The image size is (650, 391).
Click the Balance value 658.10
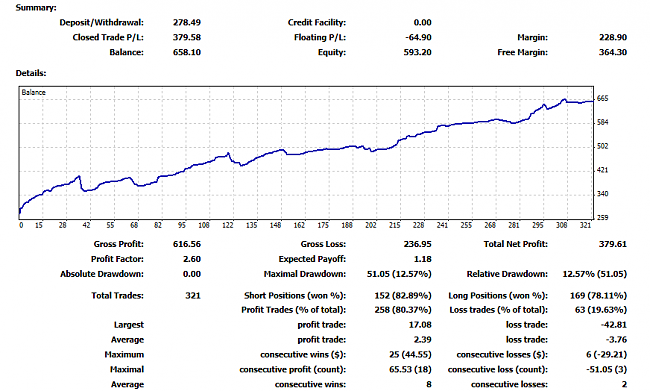tap(187, 52)
